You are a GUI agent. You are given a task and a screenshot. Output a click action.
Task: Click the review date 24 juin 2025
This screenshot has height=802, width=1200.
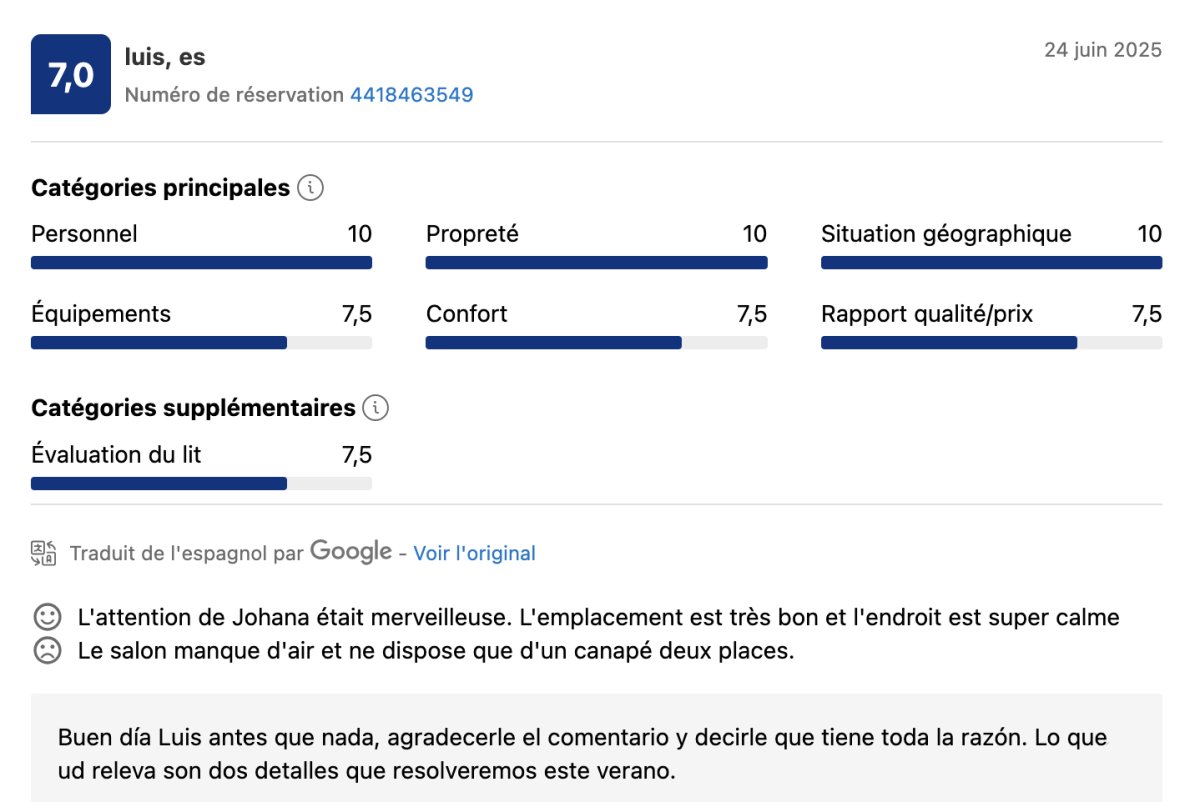(1103, 50)
